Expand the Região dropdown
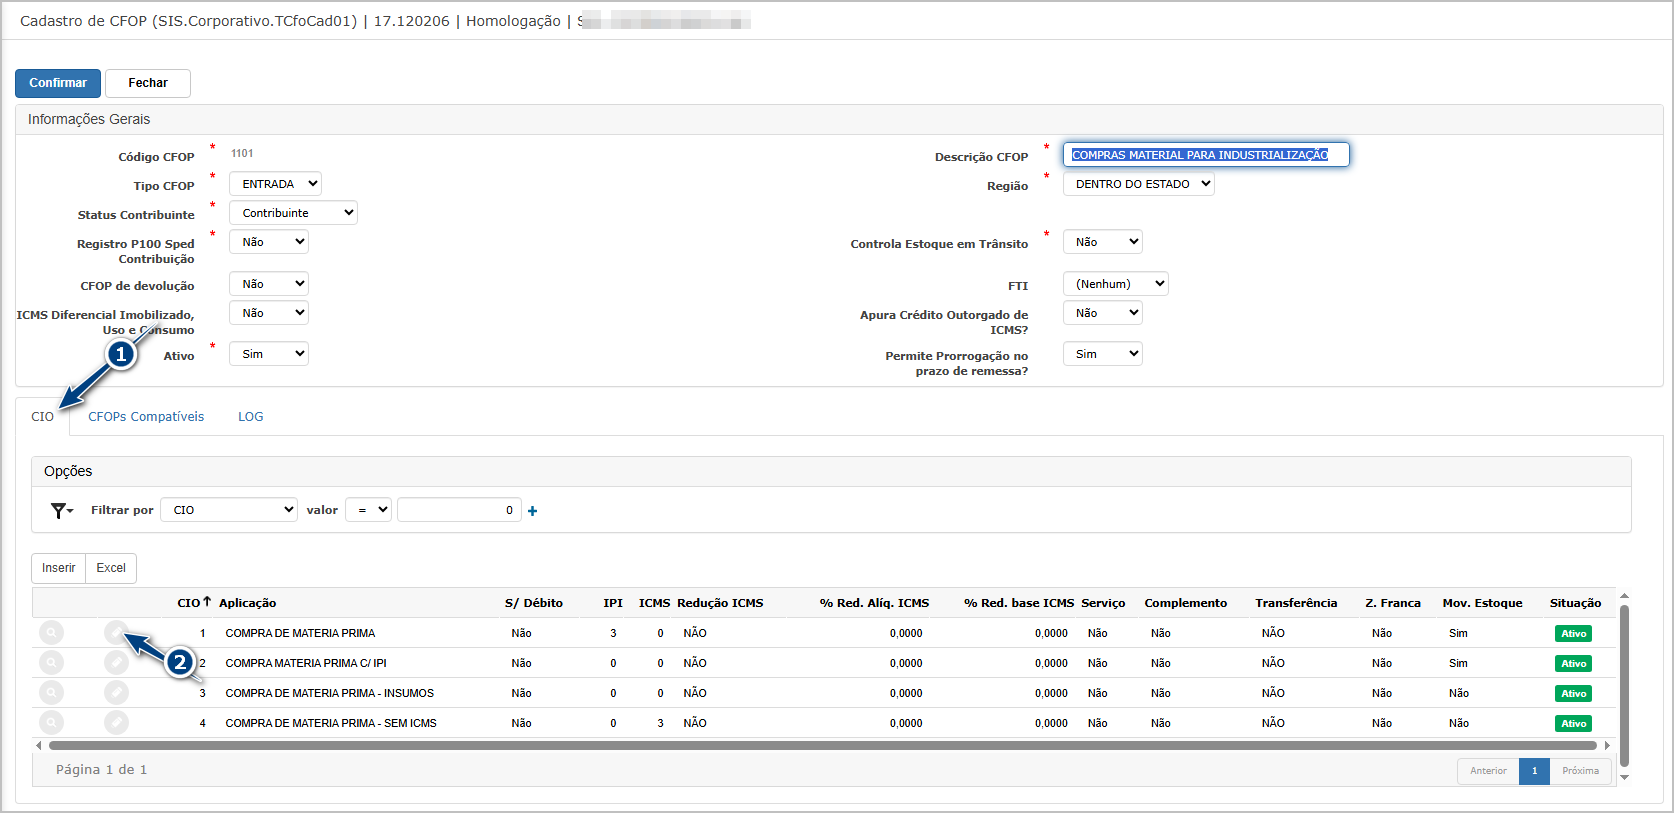 [1138, 184]
